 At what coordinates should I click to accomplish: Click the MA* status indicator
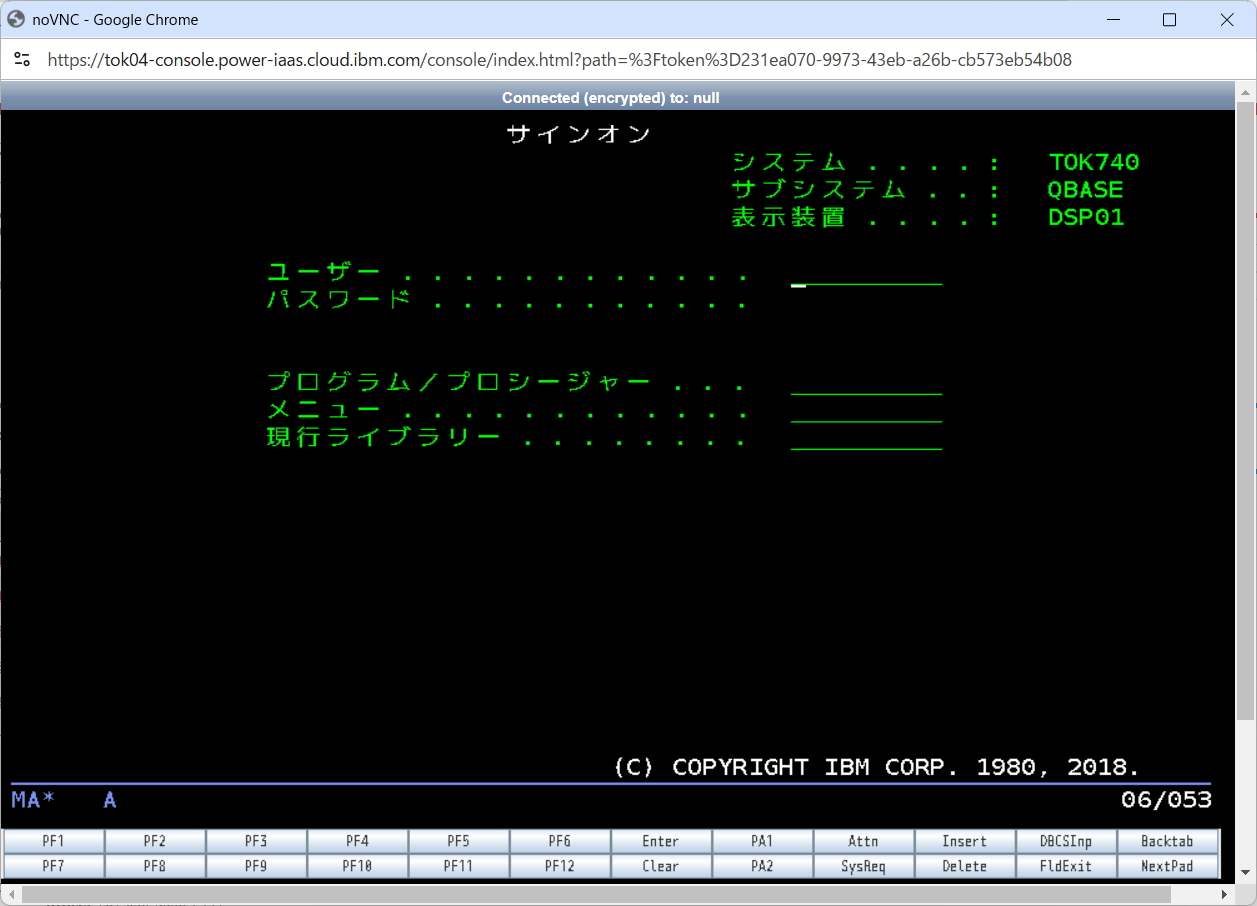pos(33,799)
